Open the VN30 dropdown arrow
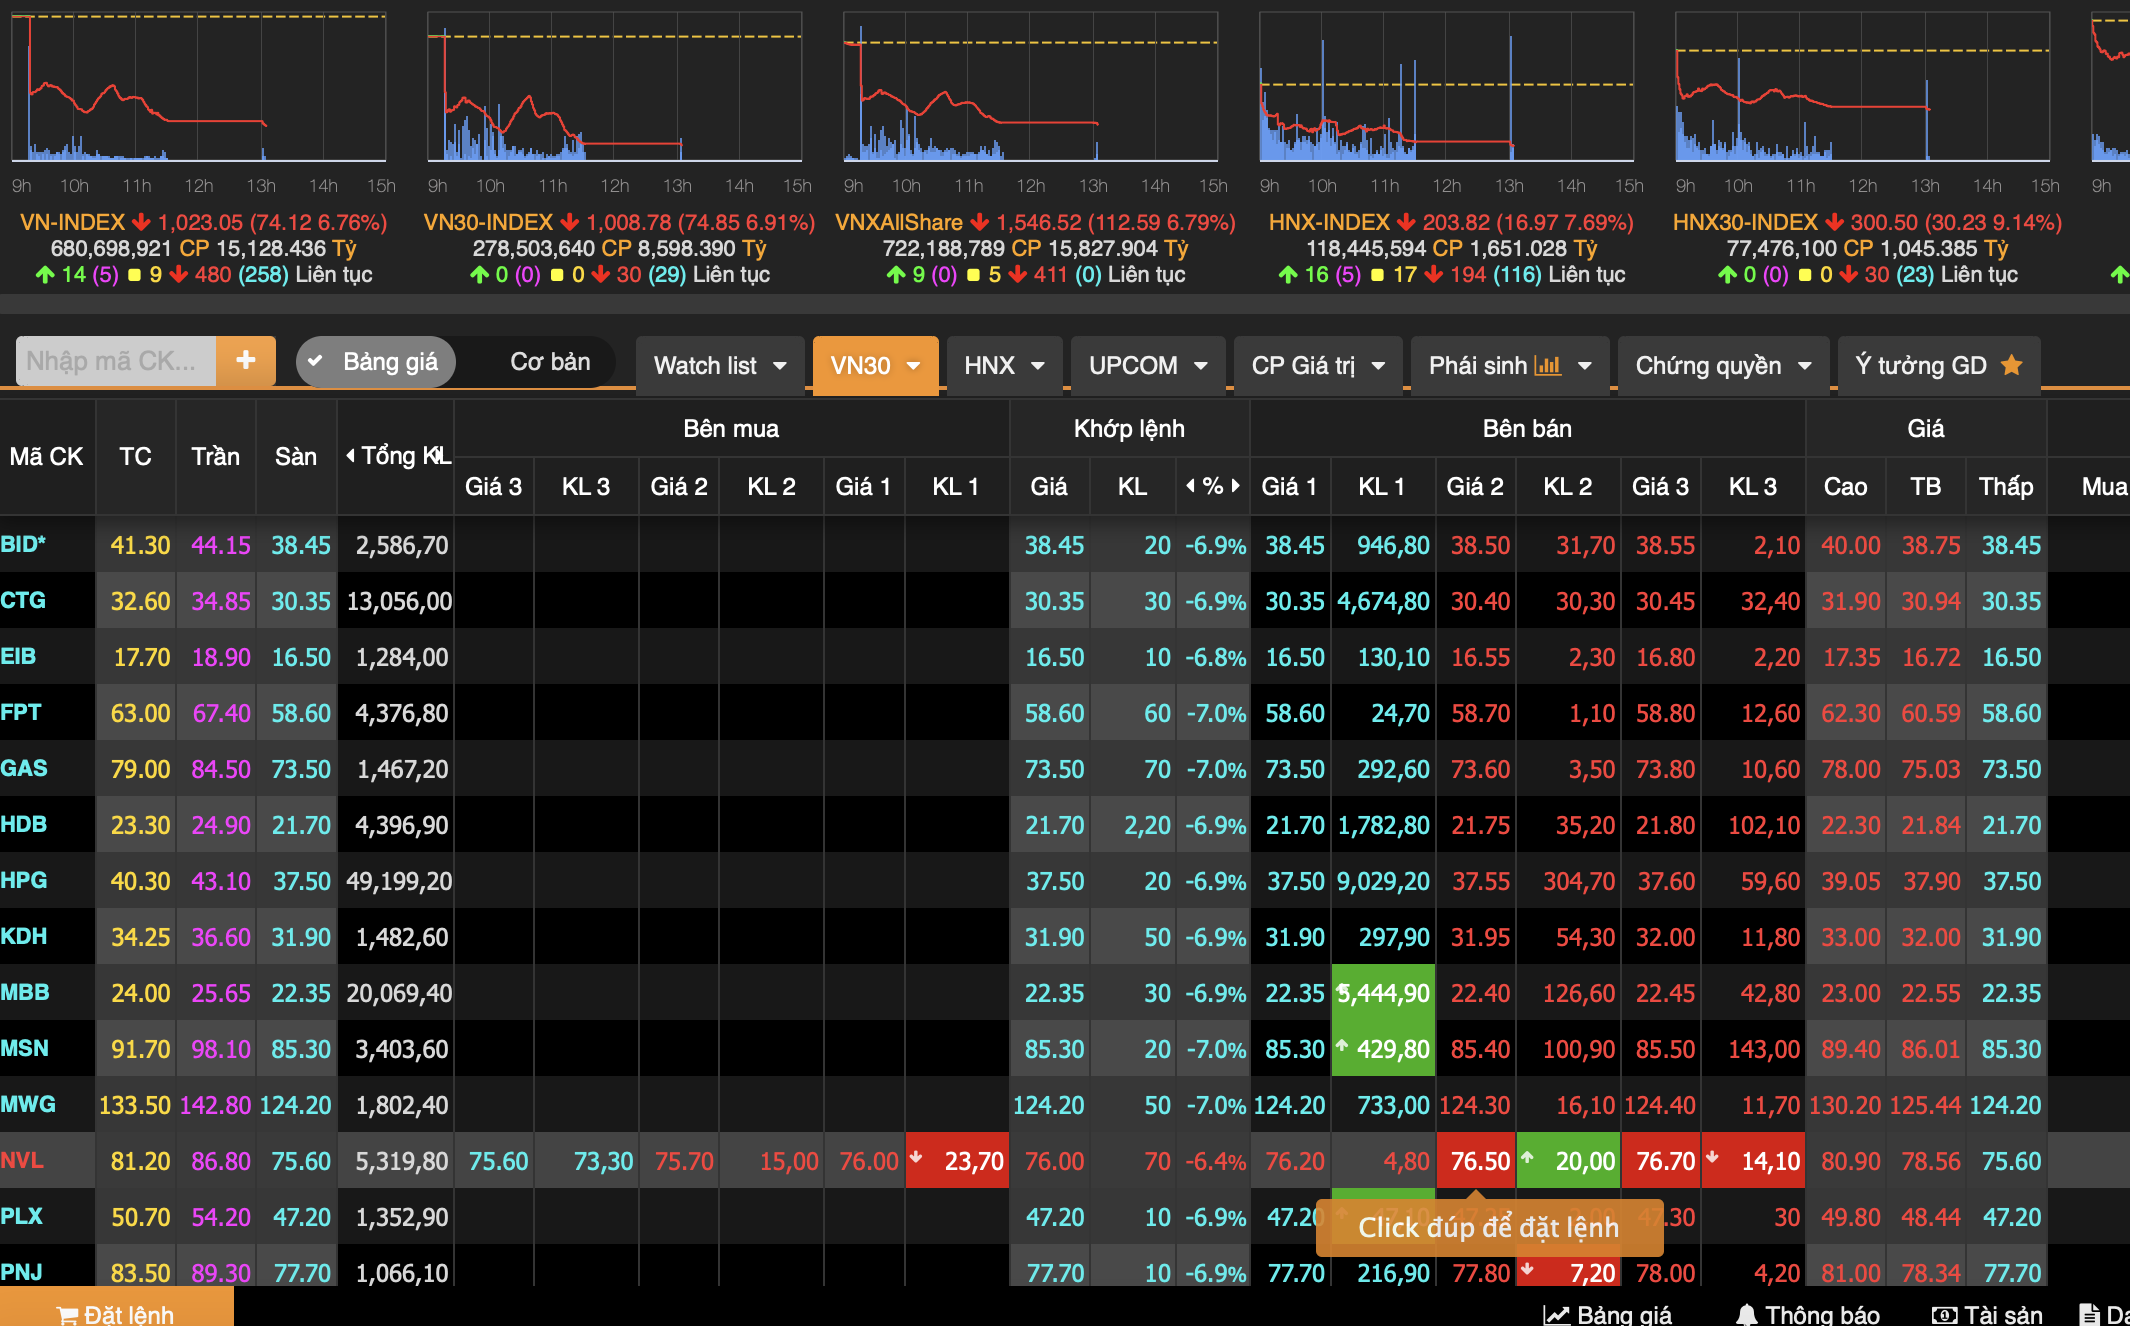Viewport: 2130px width, 1326px height. [x=913, y=366]
